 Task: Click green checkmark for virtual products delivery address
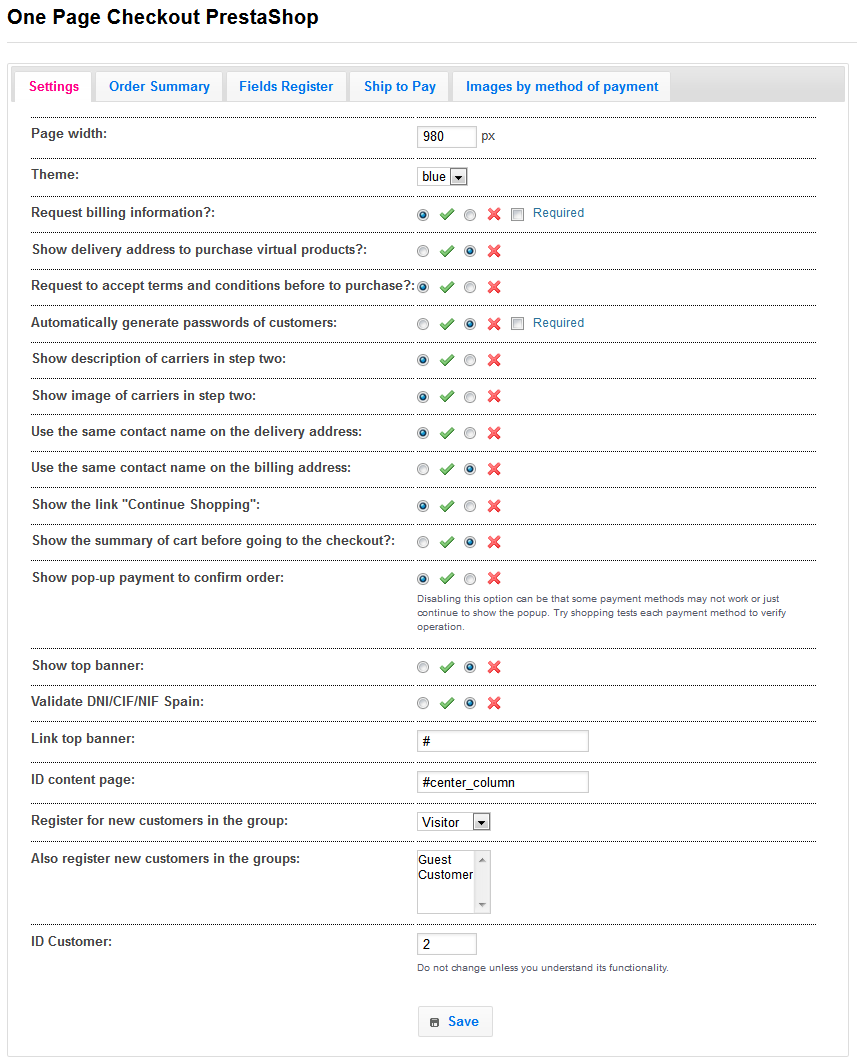447,251
